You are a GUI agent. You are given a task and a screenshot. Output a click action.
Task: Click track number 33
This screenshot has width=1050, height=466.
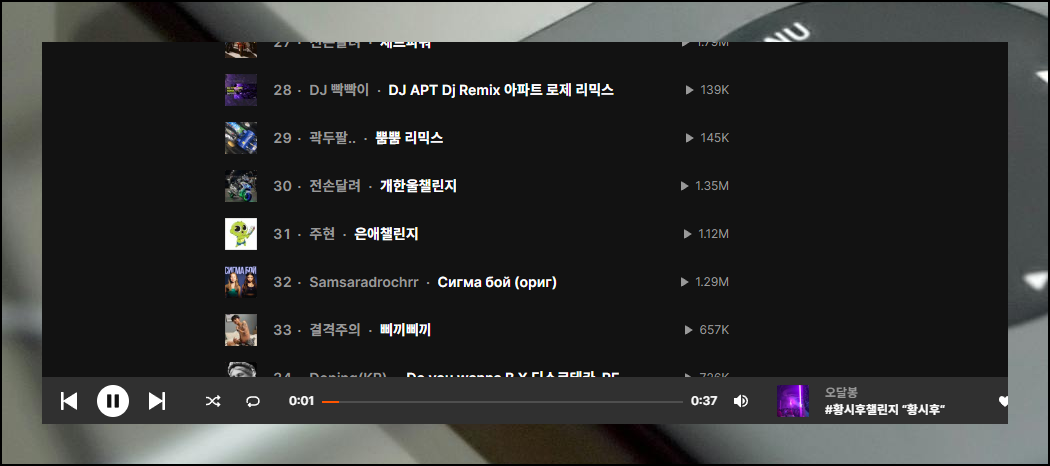(x=282, y=330)
